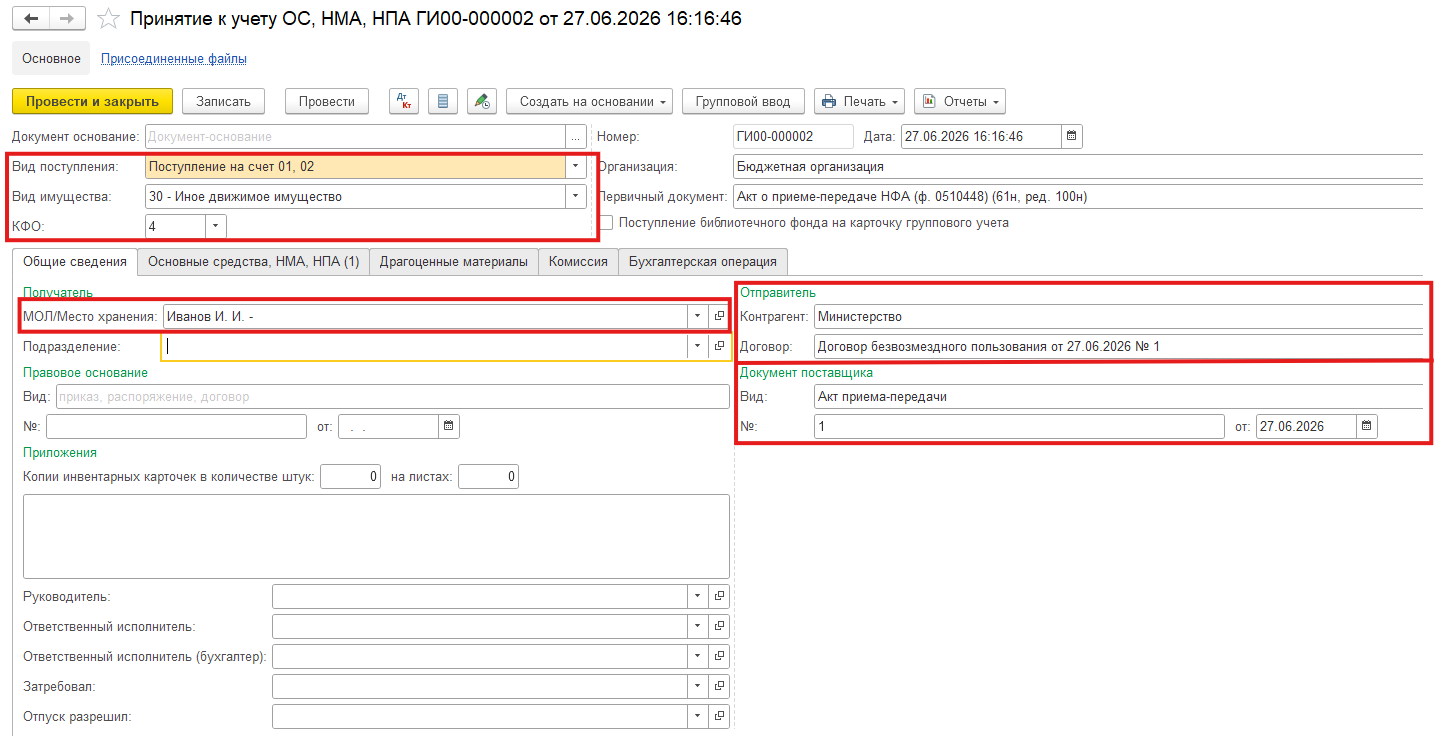Show Дт/Кт postings of the document
Screen dimensions: 1434x736
pyautogui.click(x=404, y=101)
